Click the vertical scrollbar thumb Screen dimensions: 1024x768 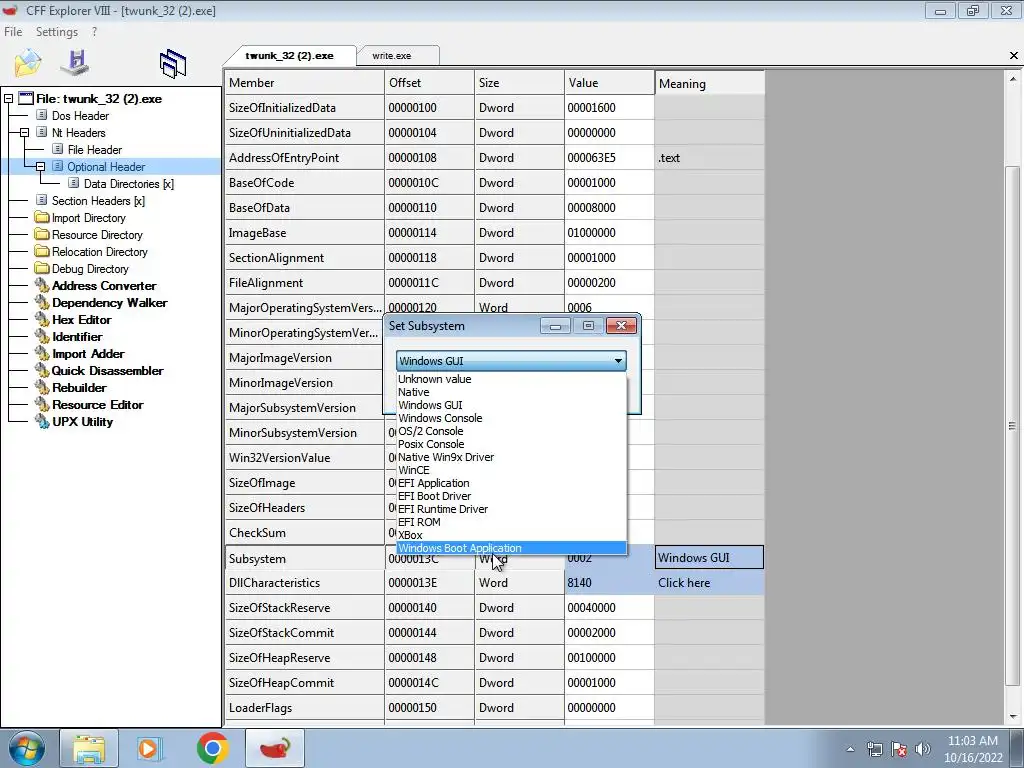1012,426
